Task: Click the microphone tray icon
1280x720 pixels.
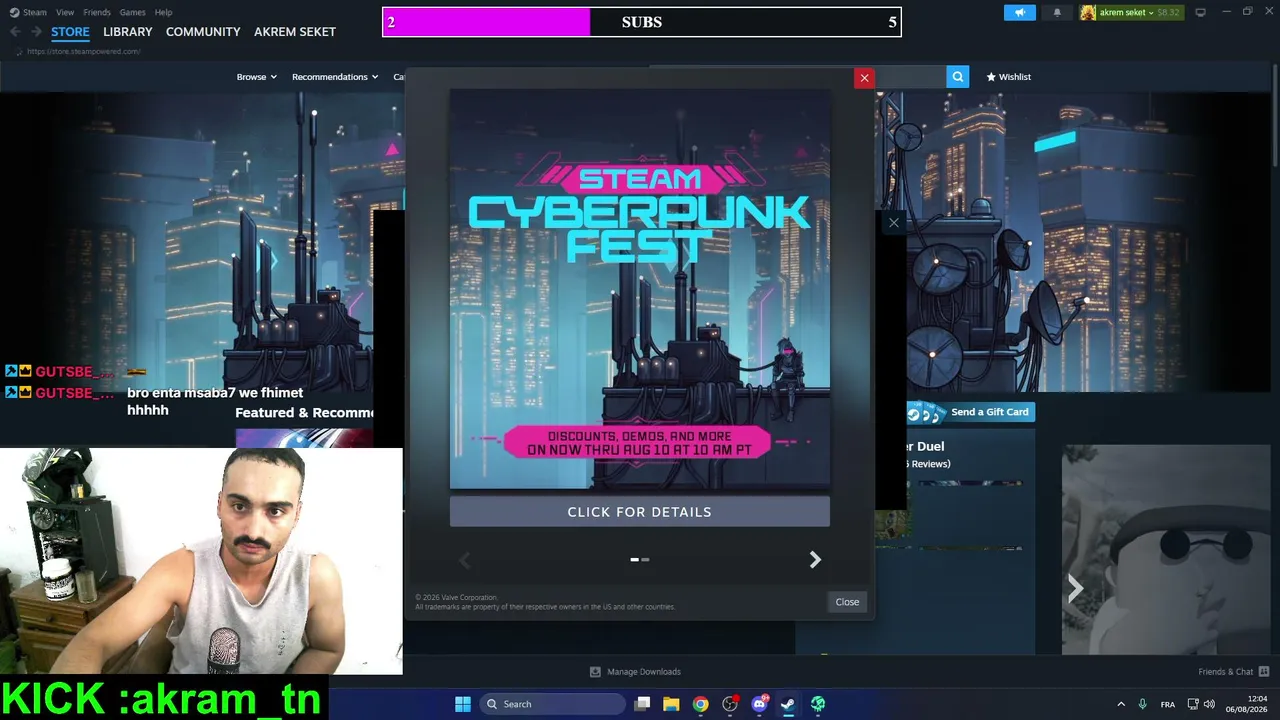Action: [1142, 704]
